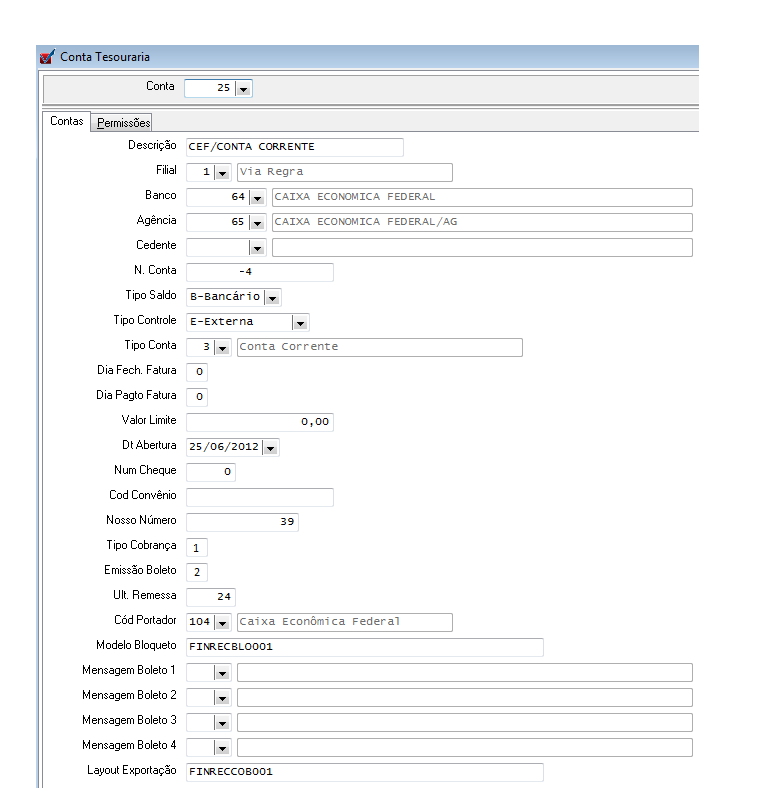Screen dimensions: 767x801
Task: Expand the Tipo Controle combo box
Action: tap(300, 322)
